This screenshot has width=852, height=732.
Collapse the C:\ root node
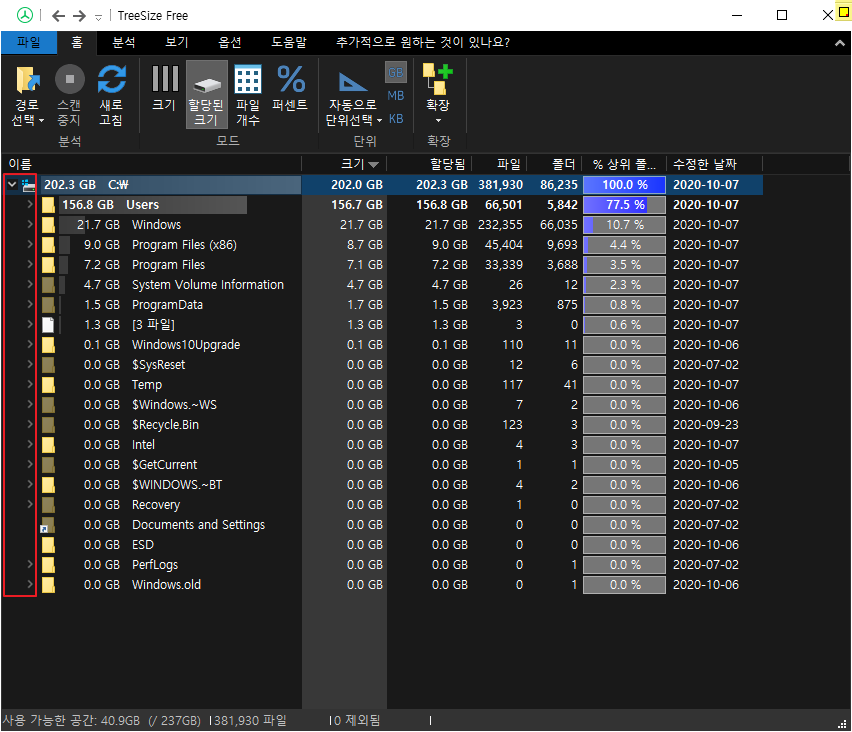pos(12,185)
